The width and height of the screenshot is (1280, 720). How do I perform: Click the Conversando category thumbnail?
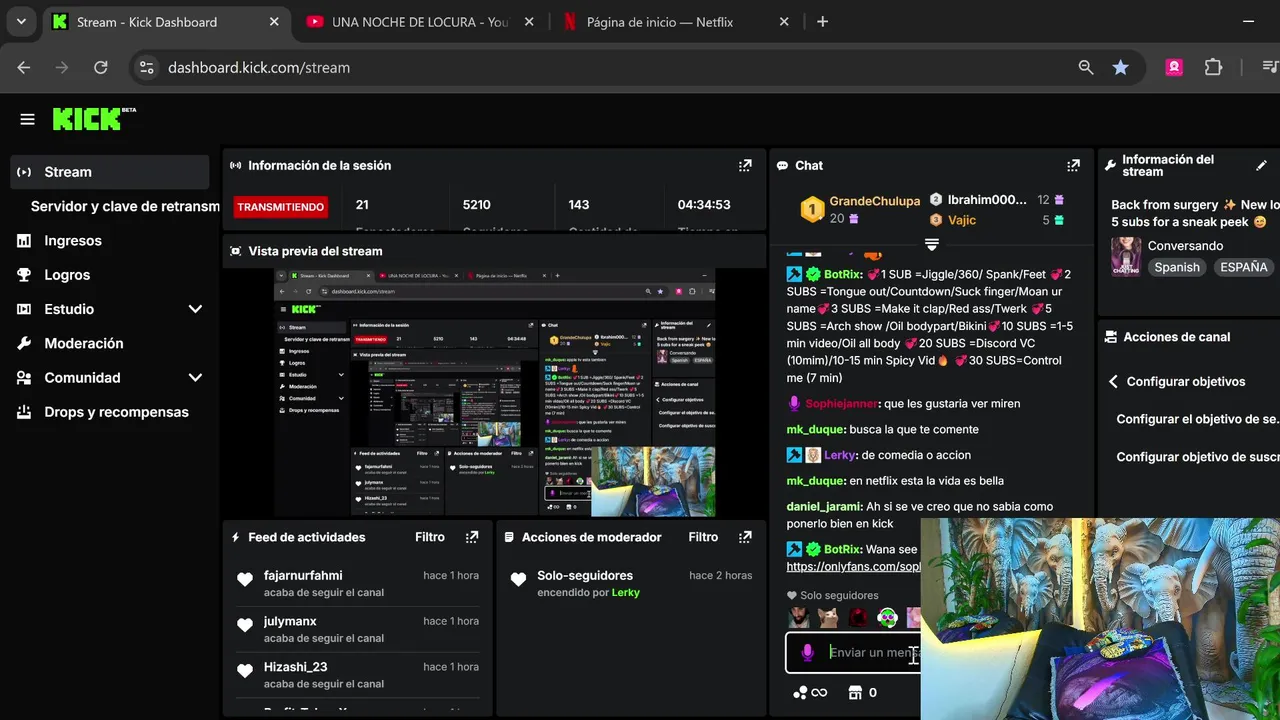pos(1126,256)
